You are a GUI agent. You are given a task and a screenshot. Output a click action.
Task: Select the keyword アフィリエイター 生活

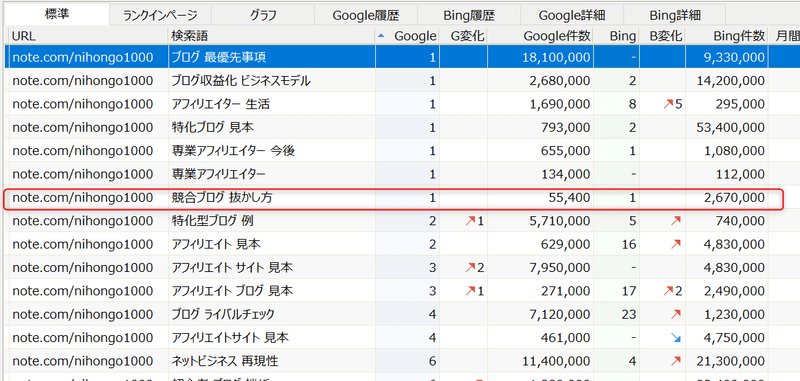click(220, 104)
